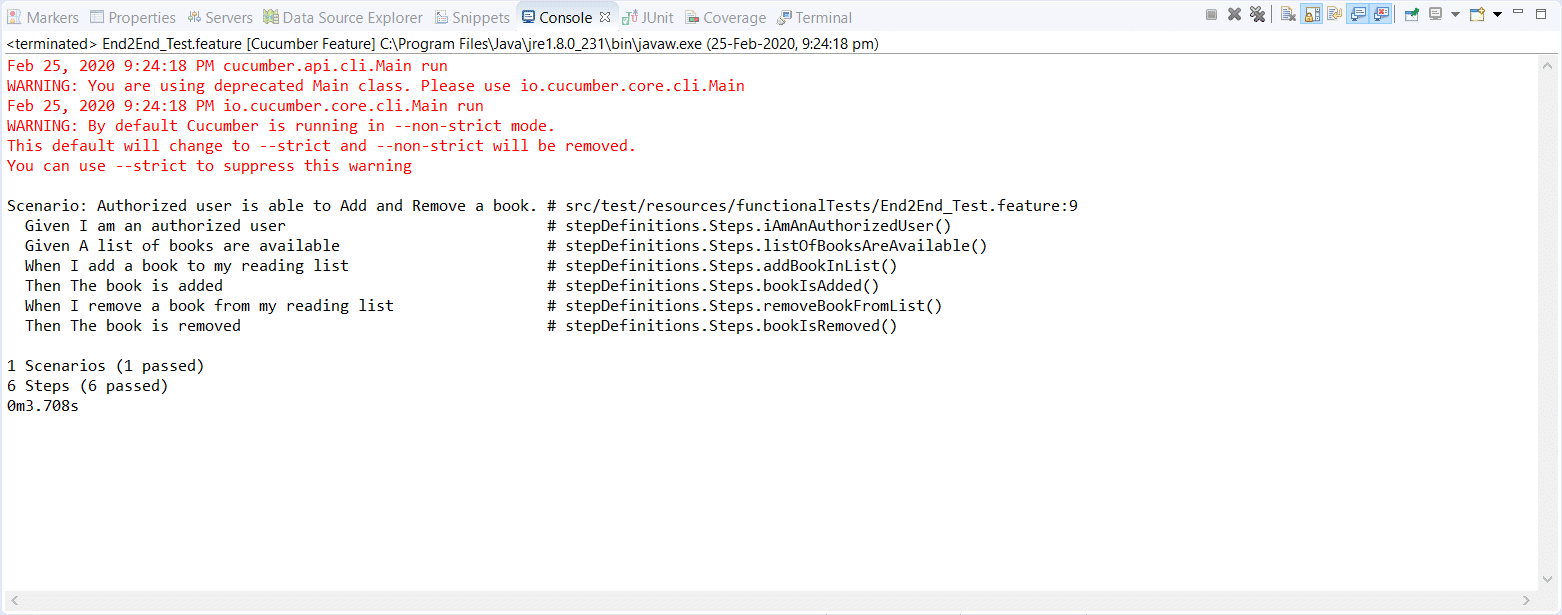
Task: Toggle Scroll Lock for the console
Action: click(1311, 14)
